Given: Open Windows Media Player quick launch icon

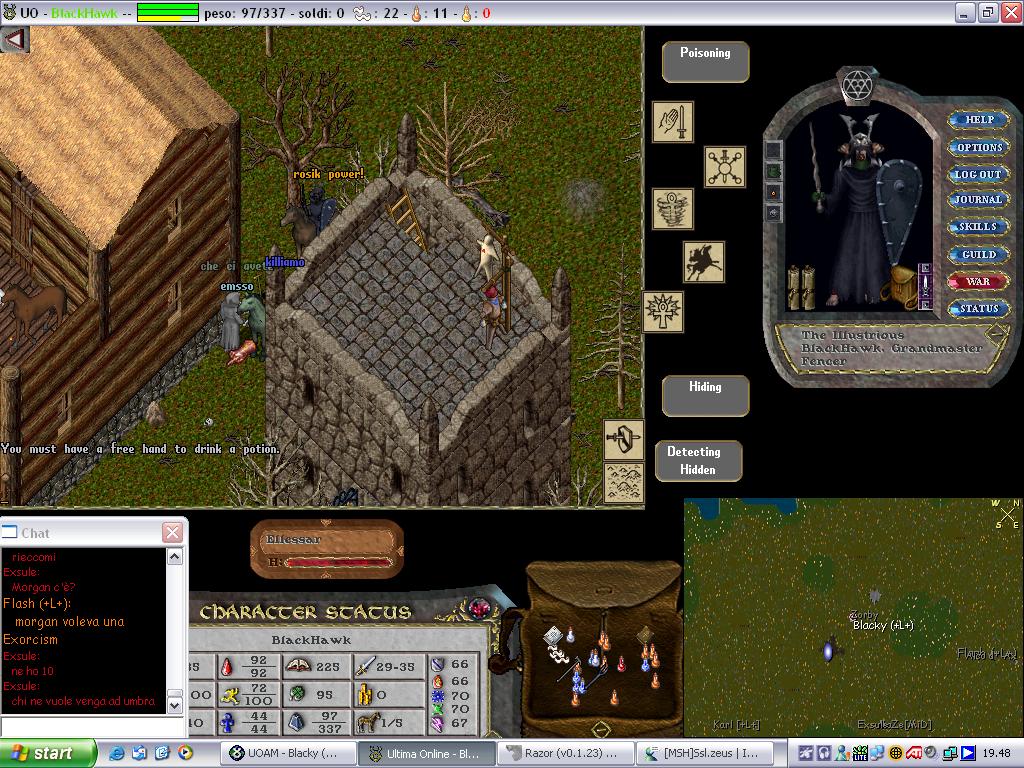Looking at the screenshot, I should (185, 753).
